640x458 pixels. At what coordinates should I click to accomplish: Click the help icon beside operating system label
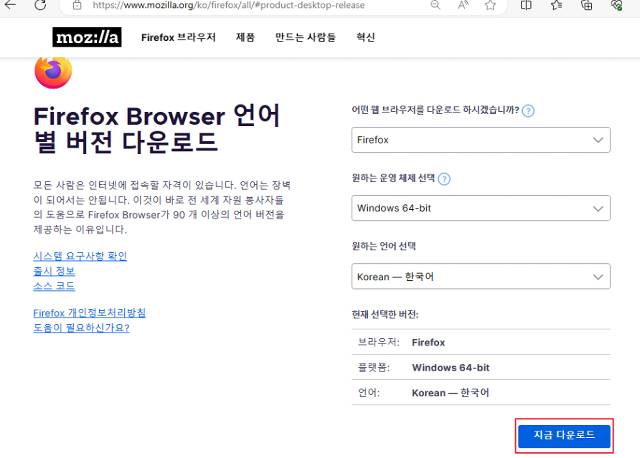(x=444, y=179)
